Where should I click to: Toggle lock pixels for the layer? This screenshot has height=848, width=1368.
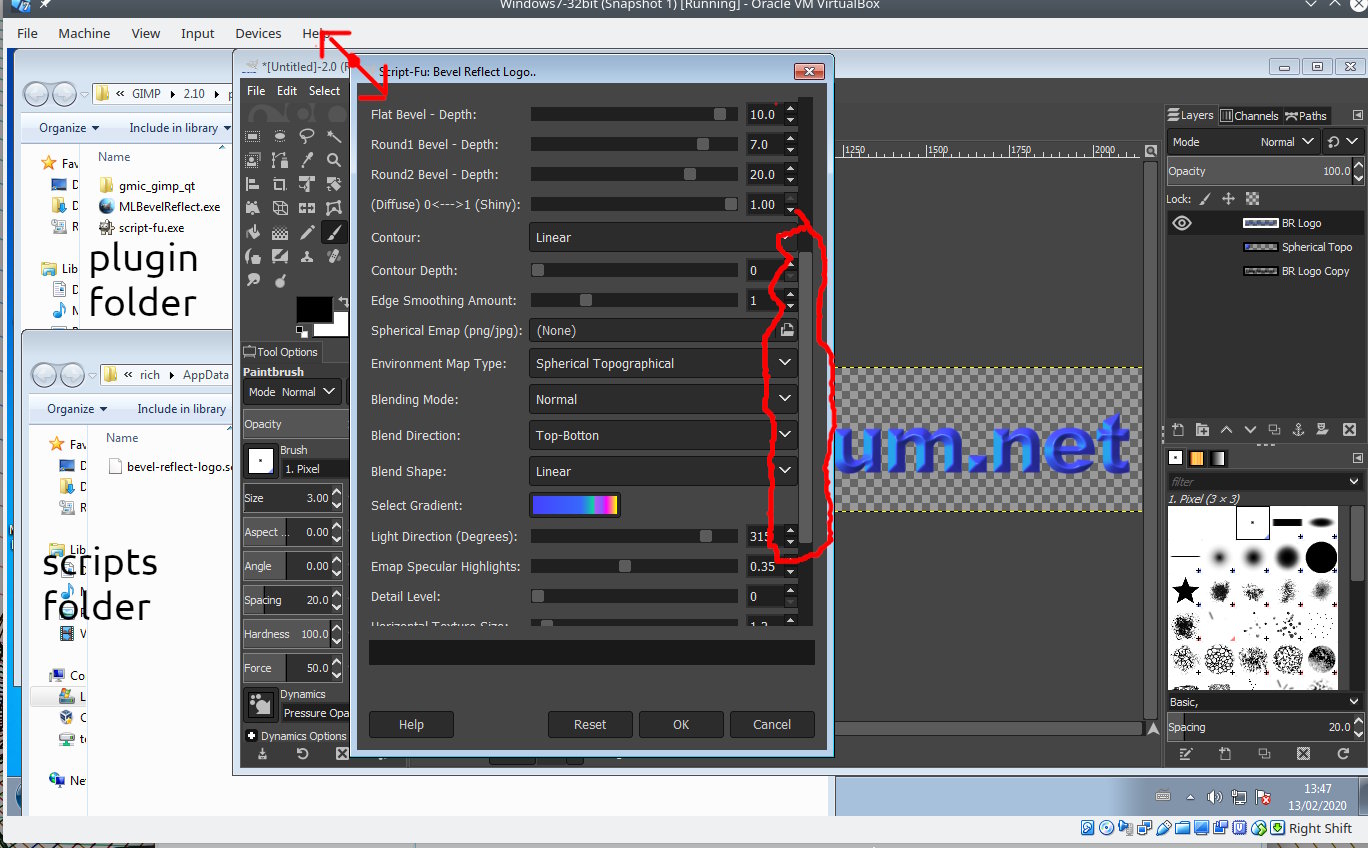[x=1205, y=199]
